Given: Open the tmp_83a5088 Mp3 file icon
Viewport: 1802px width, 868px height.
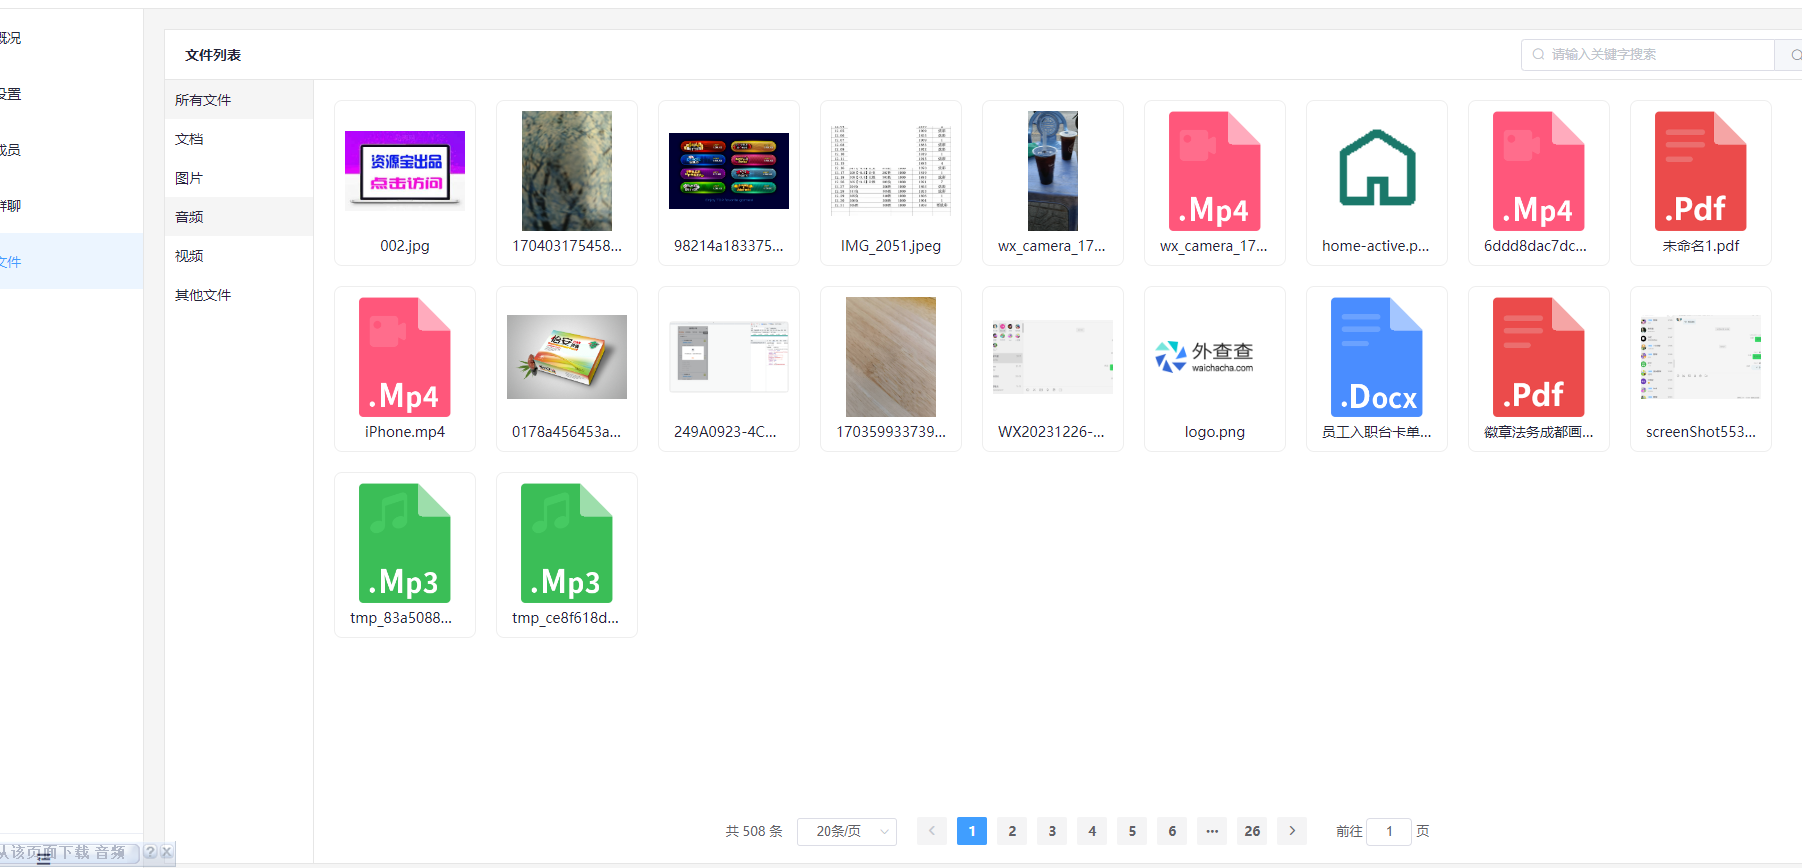Looking at the screenshot, I should point(404,543).
